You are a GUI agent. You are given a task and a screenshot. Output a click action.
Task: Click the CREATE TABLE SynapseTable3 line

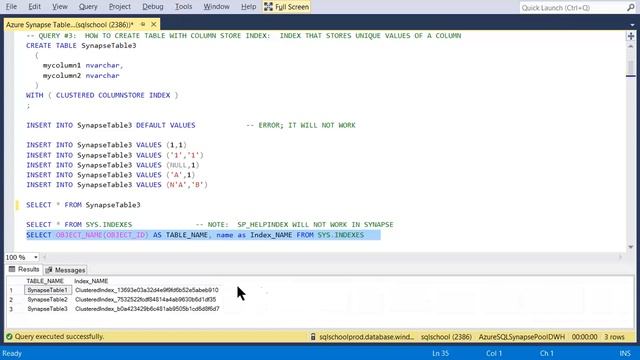click(x=81, y=46)
